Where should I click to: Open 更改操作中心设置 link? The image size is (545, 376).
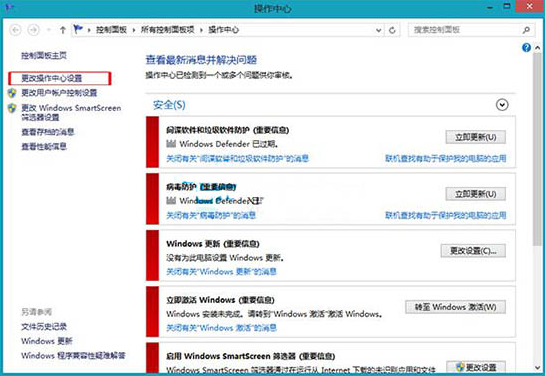pos(52,79)
